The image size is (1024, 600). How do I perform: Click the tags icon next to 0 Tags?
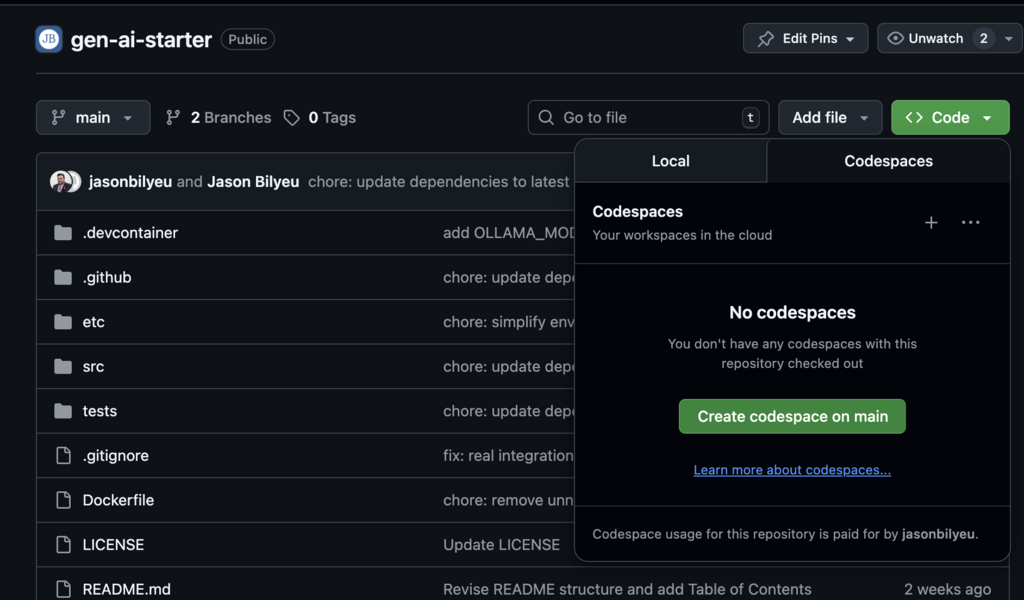click(x=292, y=118)
